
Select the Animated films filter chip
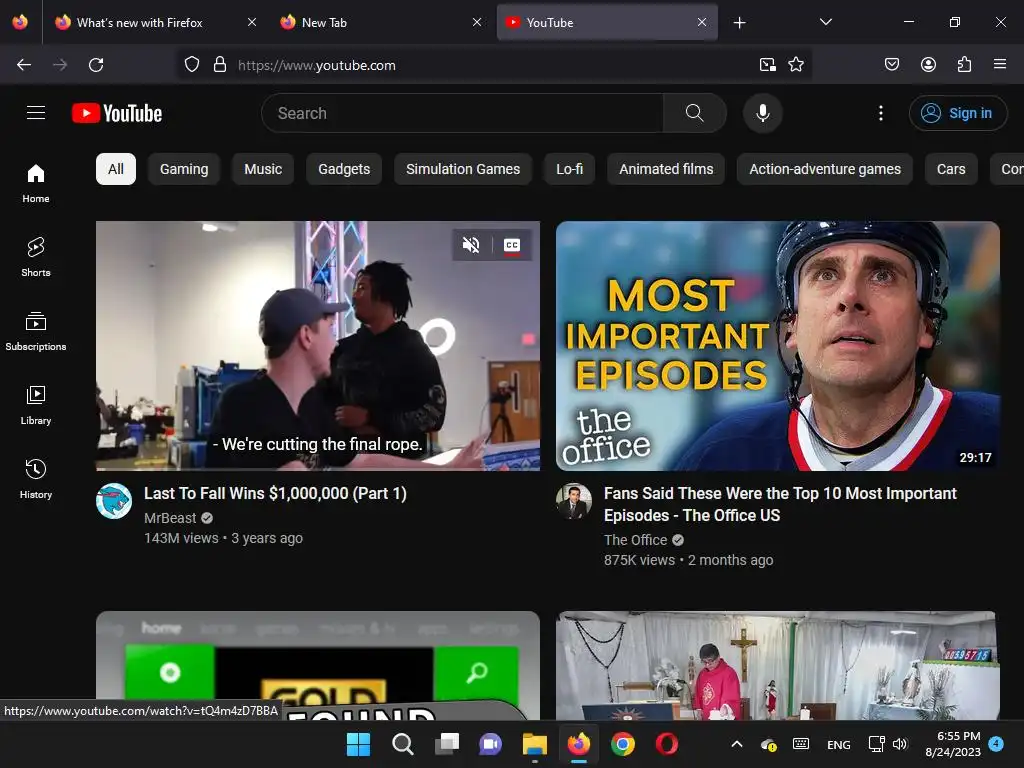[666, 169]
